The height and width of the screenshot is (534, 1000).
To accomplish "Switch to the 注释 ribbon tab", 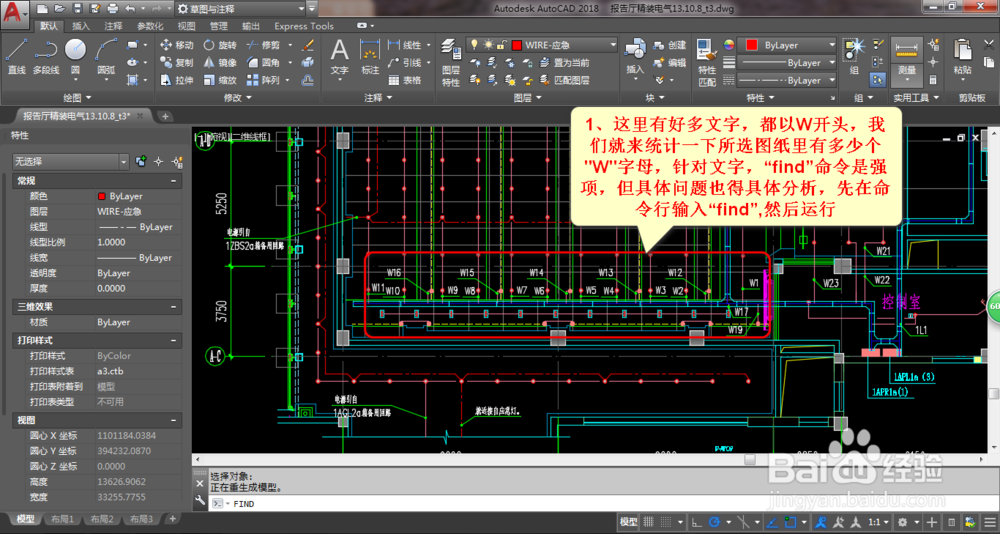I will click(x=114, y=26).
